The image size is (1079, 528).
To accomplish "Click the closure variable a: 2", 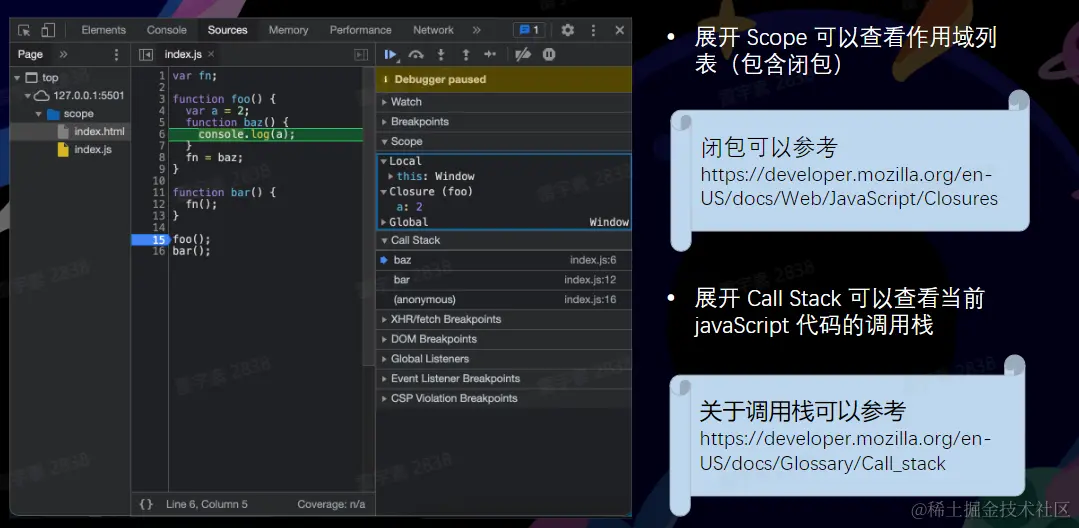I will pyautogui.click(x=409, y=207).
